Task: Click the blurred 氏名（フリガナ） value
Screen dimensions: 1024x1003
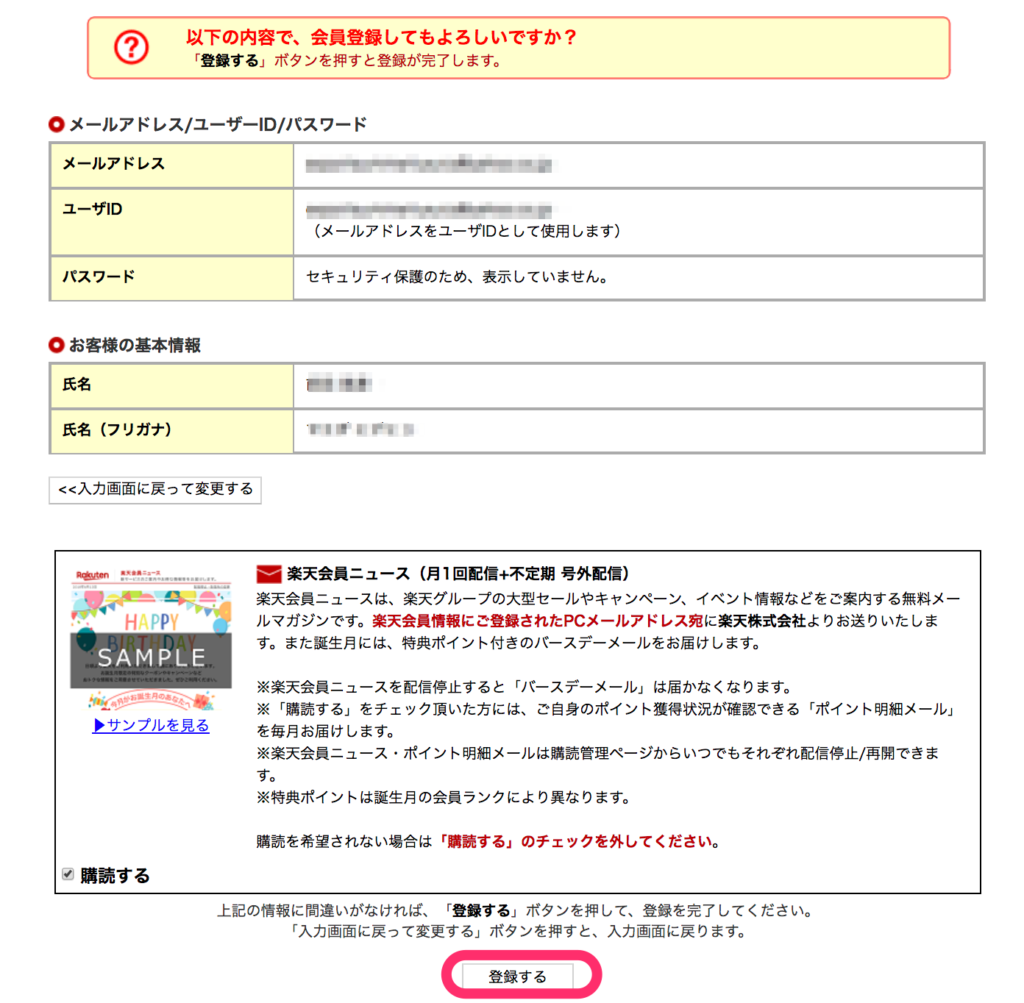Action: click(x=360, y=430)
